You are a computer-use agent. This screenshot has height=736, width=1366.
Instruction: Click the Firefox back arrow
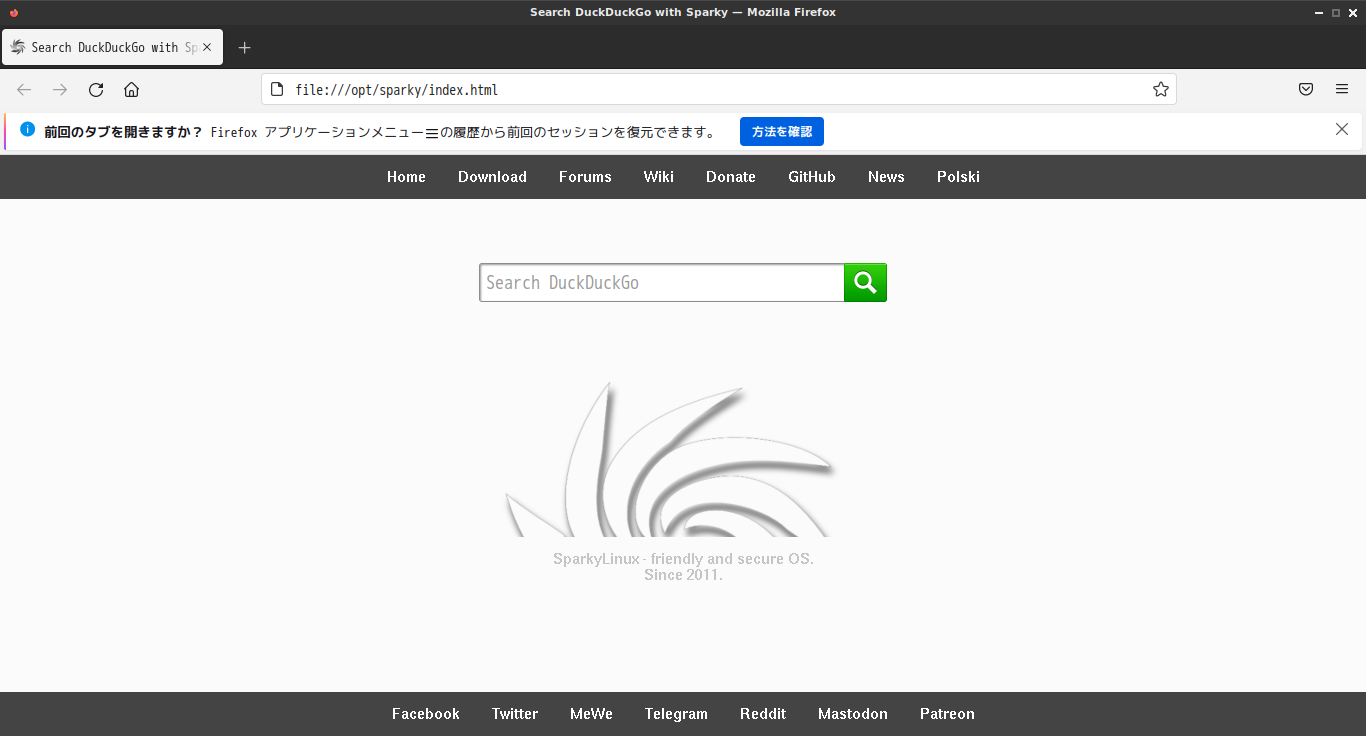(24, 90)
